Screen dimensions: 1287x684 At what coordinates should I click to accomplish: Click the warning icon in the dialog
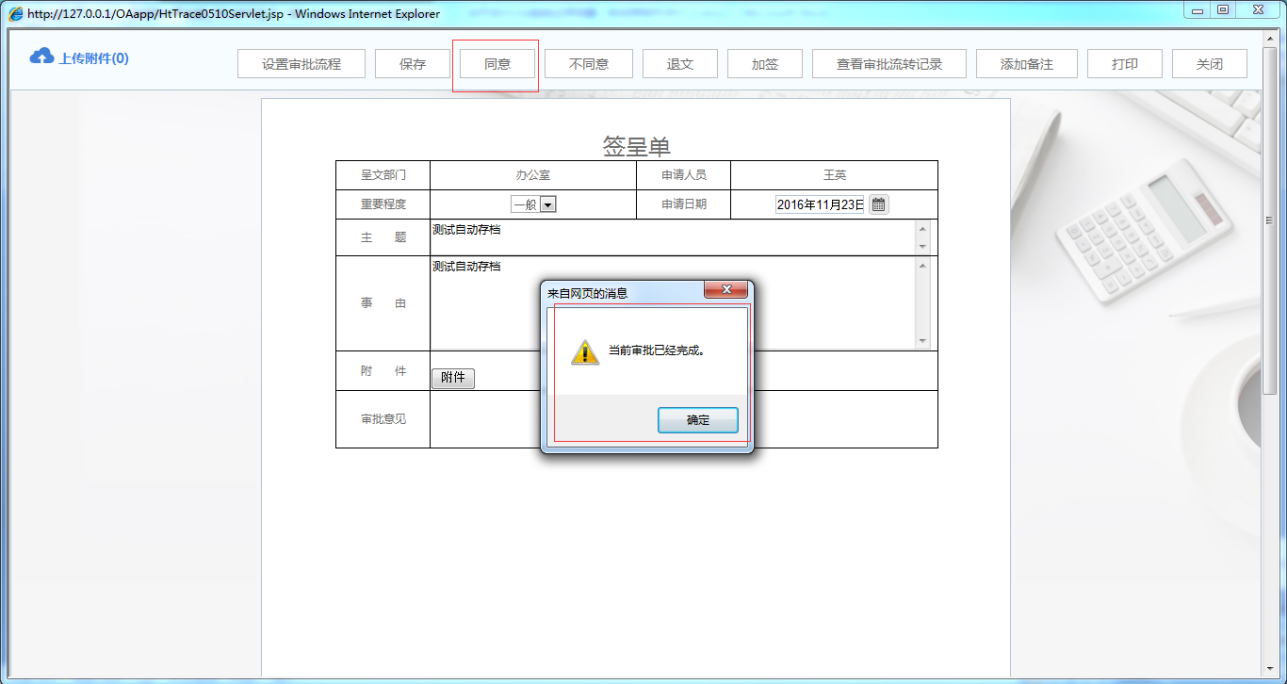pyautogui.click(x=585, y=353)
